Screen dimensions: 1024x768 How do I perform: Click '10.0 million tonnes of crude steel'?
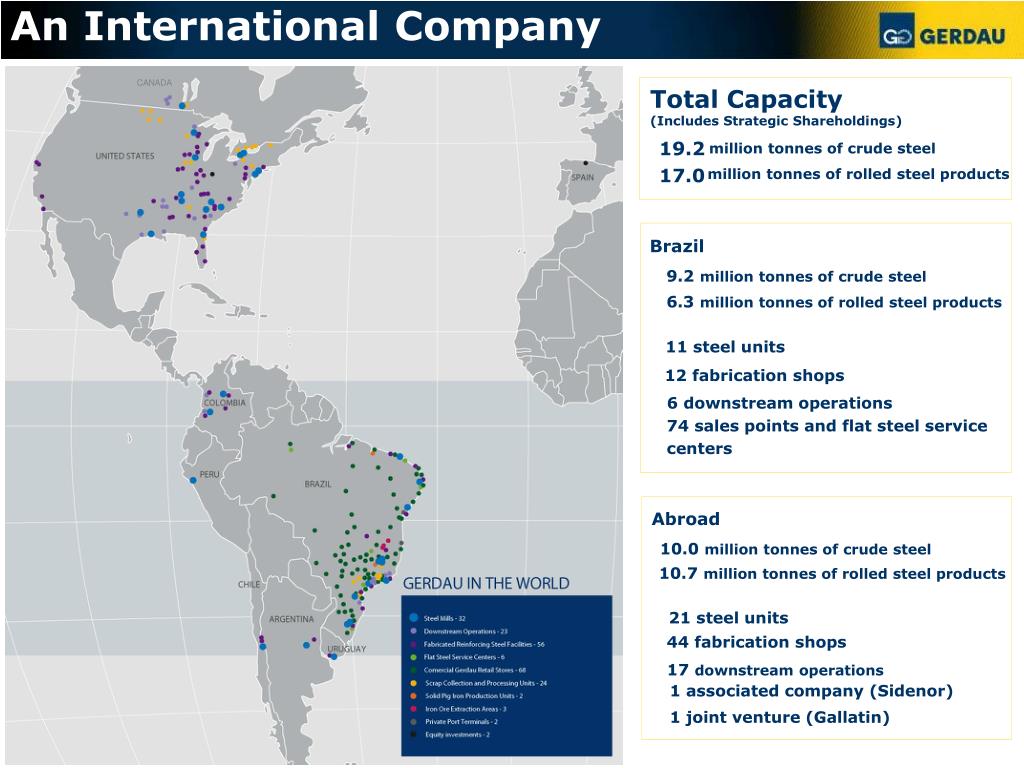(795, 549)
